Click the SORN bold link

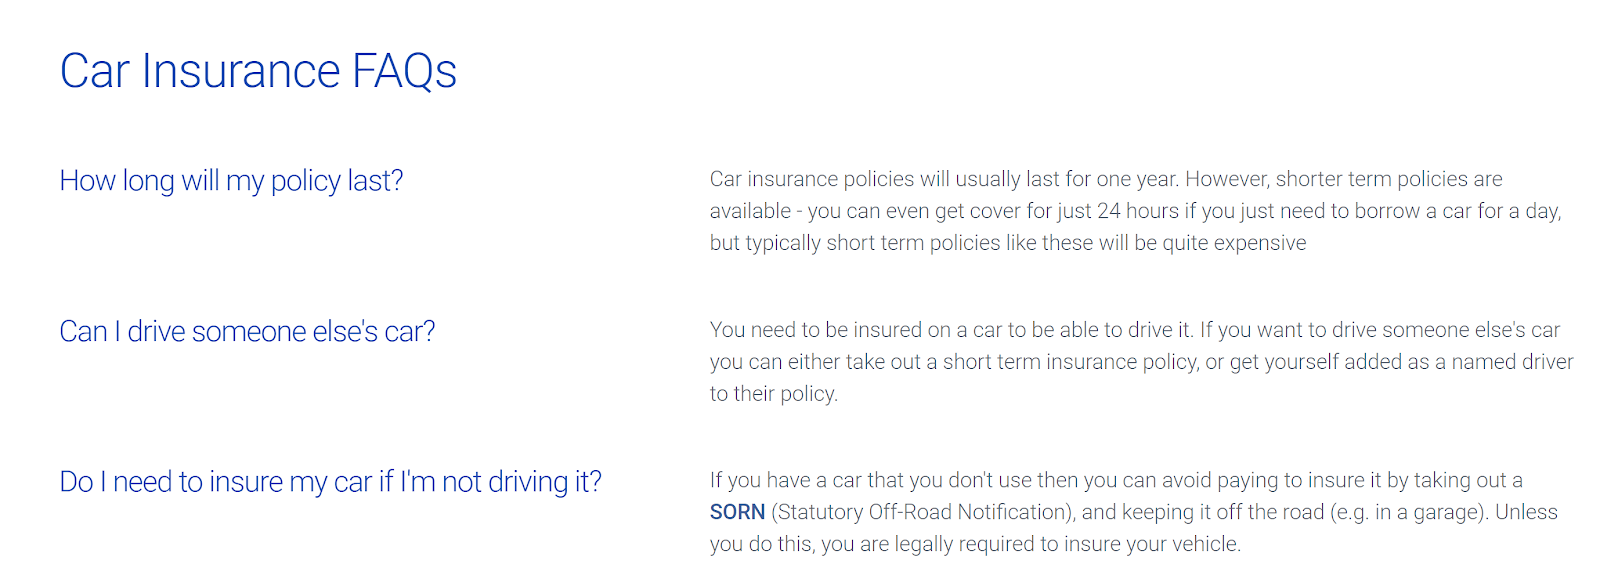pyautogui.click(x=737, y=512)
